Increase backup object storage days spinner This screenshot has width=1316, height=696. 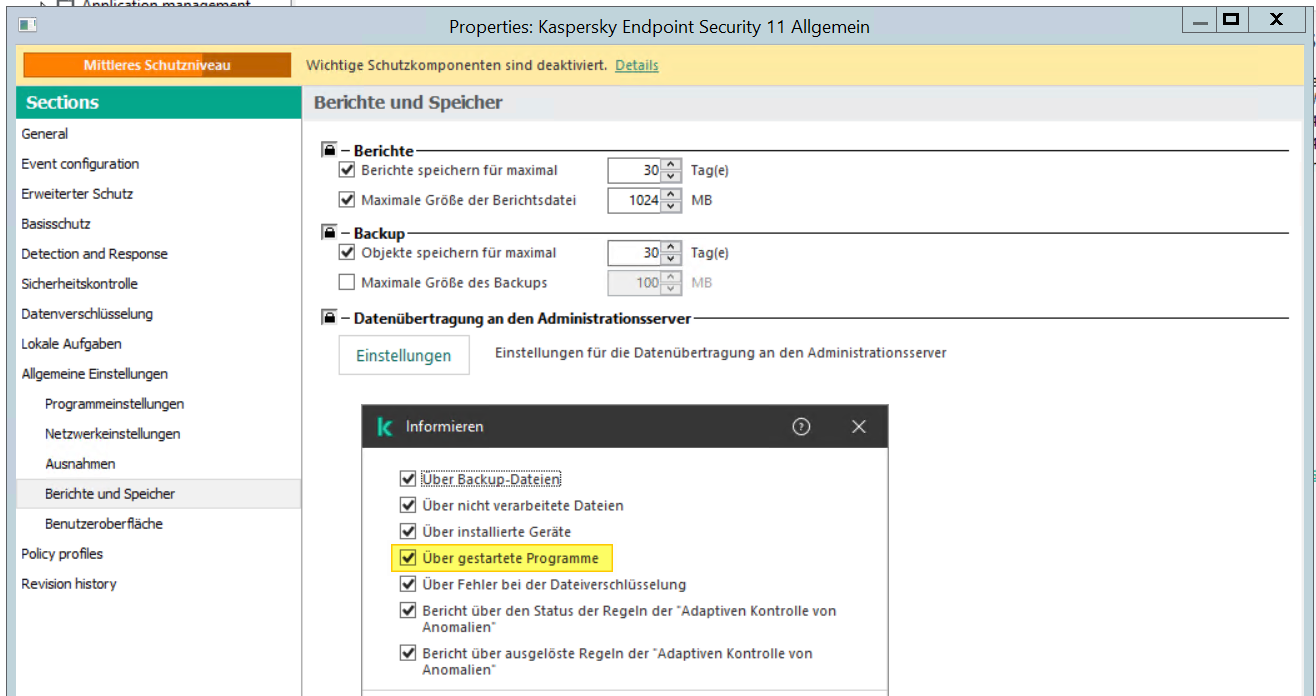(x=672, y=247)
